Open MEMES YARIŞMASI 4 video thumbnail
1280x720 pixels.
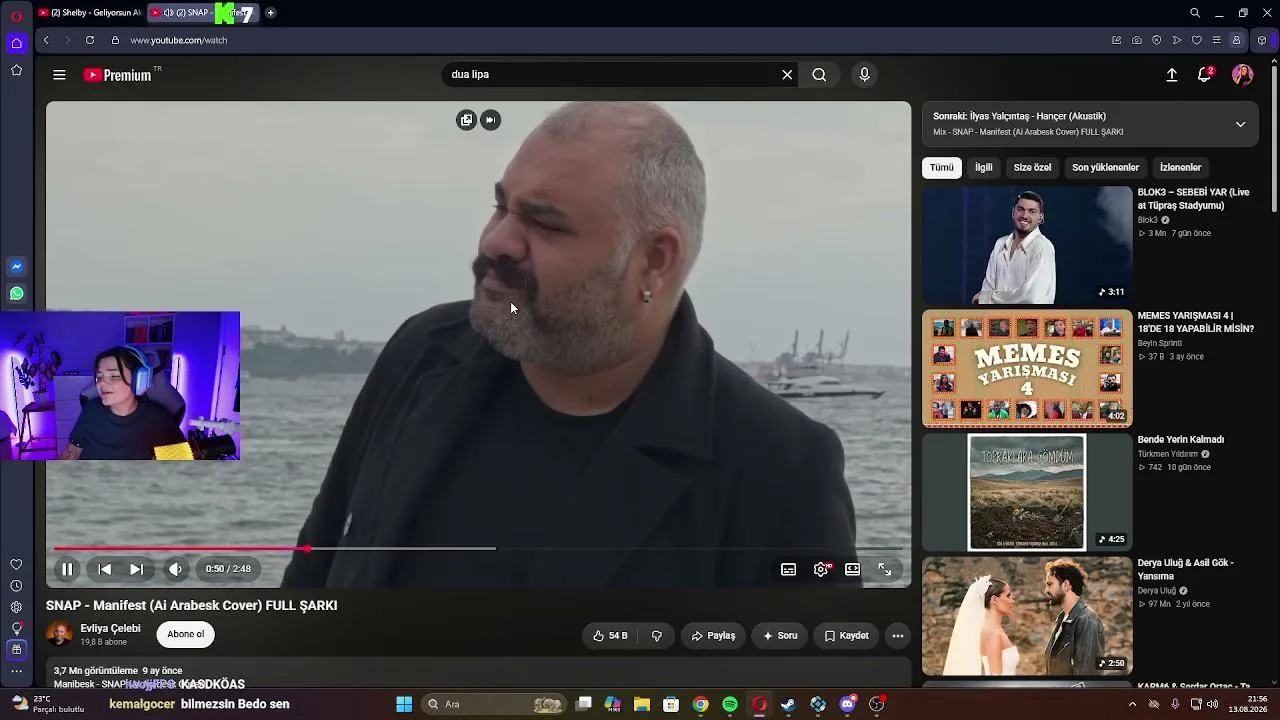1027,368
